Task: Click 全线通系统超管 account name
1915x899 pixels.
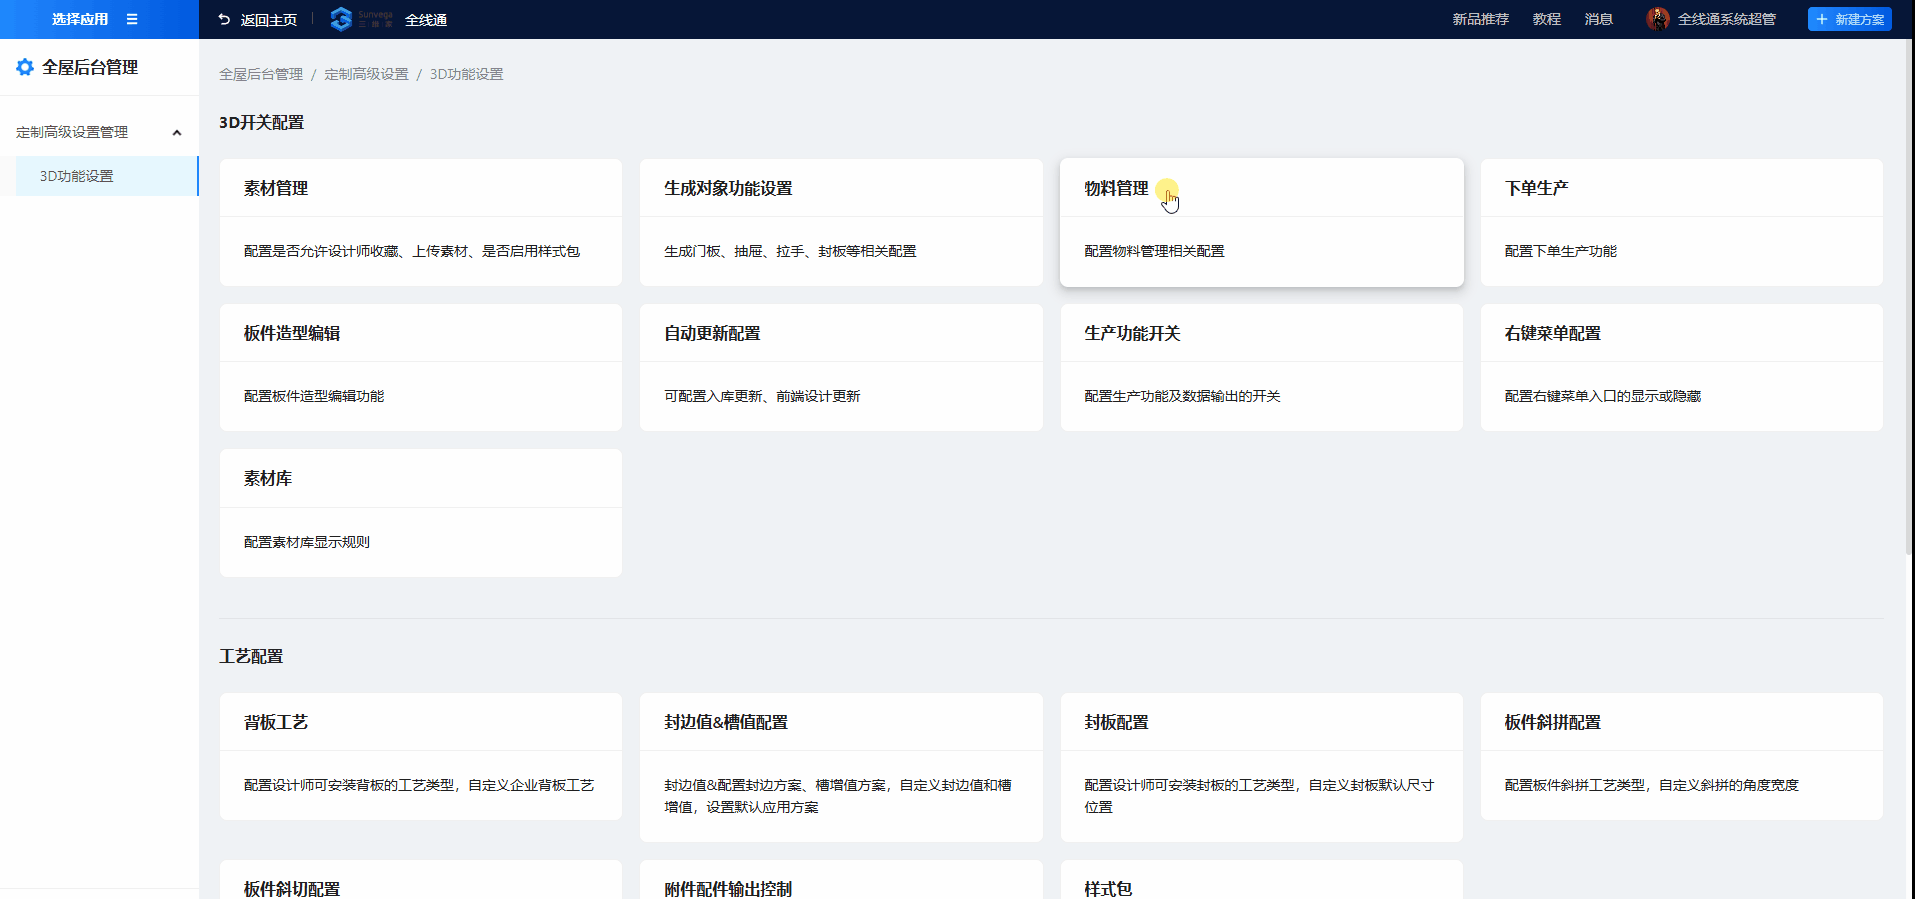Action: pos(1726,19)
